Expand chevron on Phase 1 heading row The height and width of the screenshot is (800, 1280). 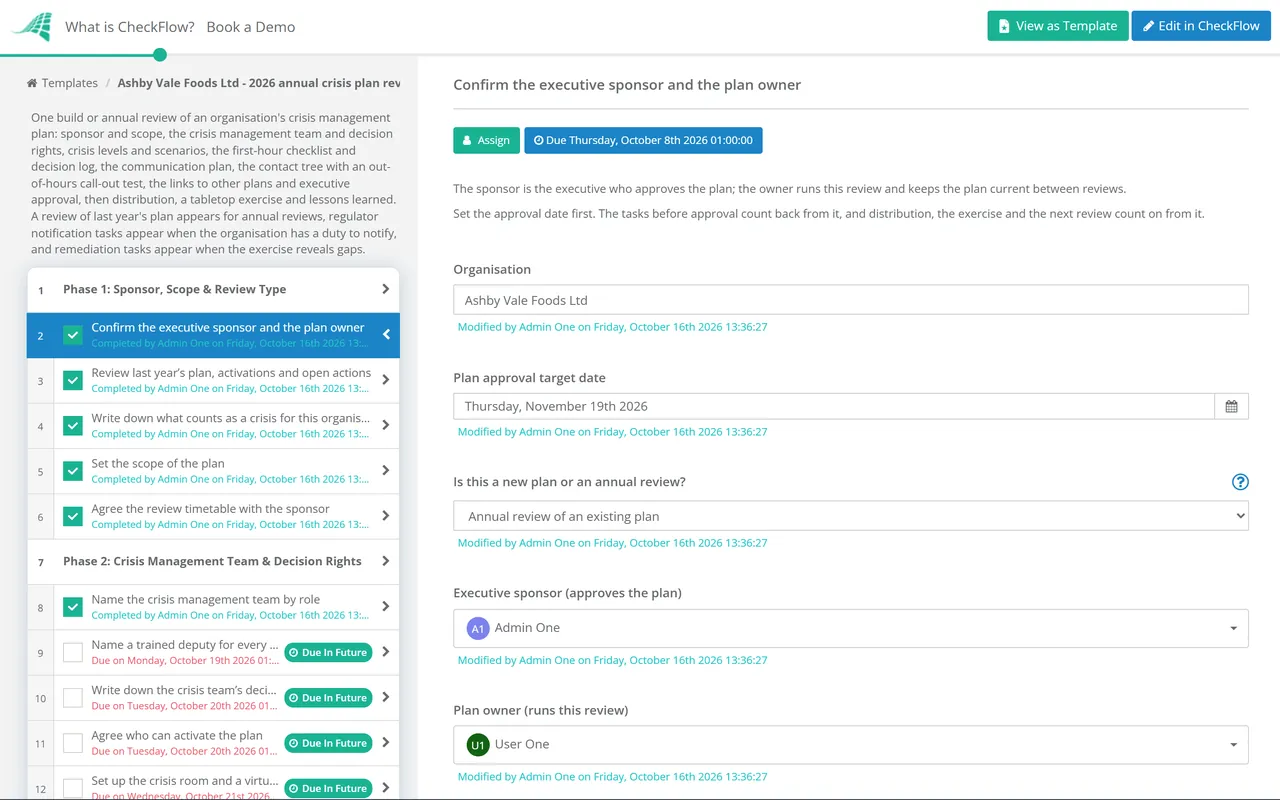(385, 289)
